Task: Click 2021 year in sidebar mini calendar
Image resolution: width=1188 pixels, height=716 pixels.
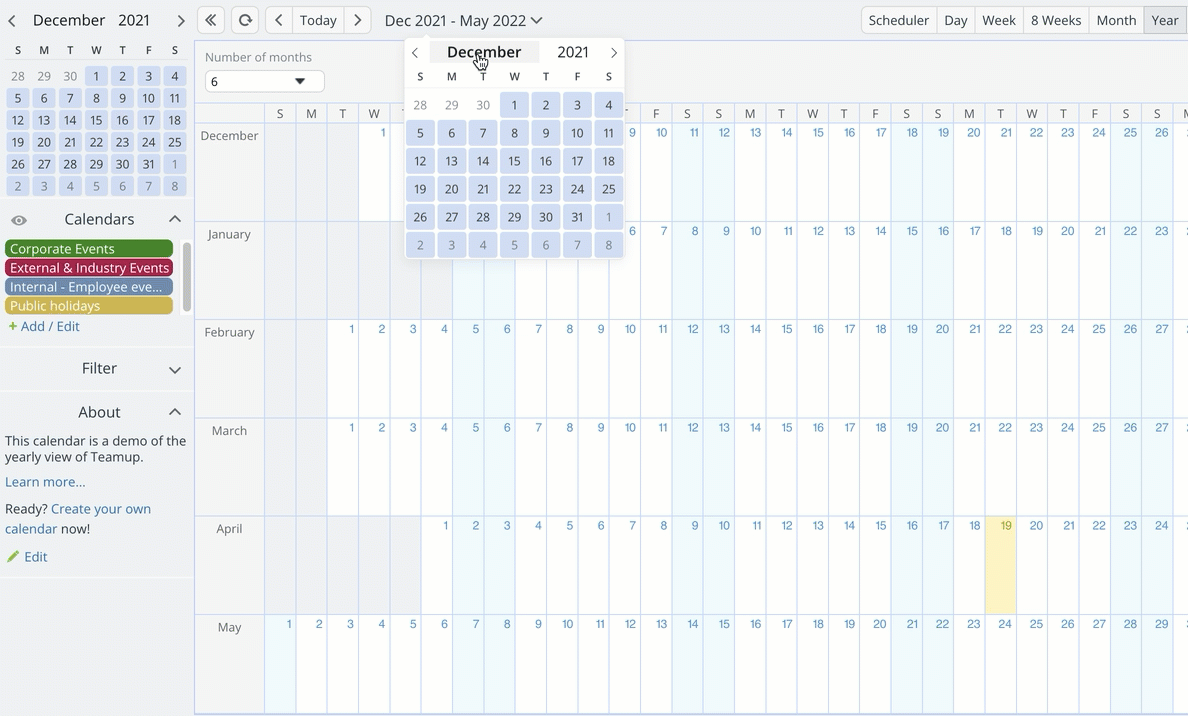Action: (x=134, y=20)
